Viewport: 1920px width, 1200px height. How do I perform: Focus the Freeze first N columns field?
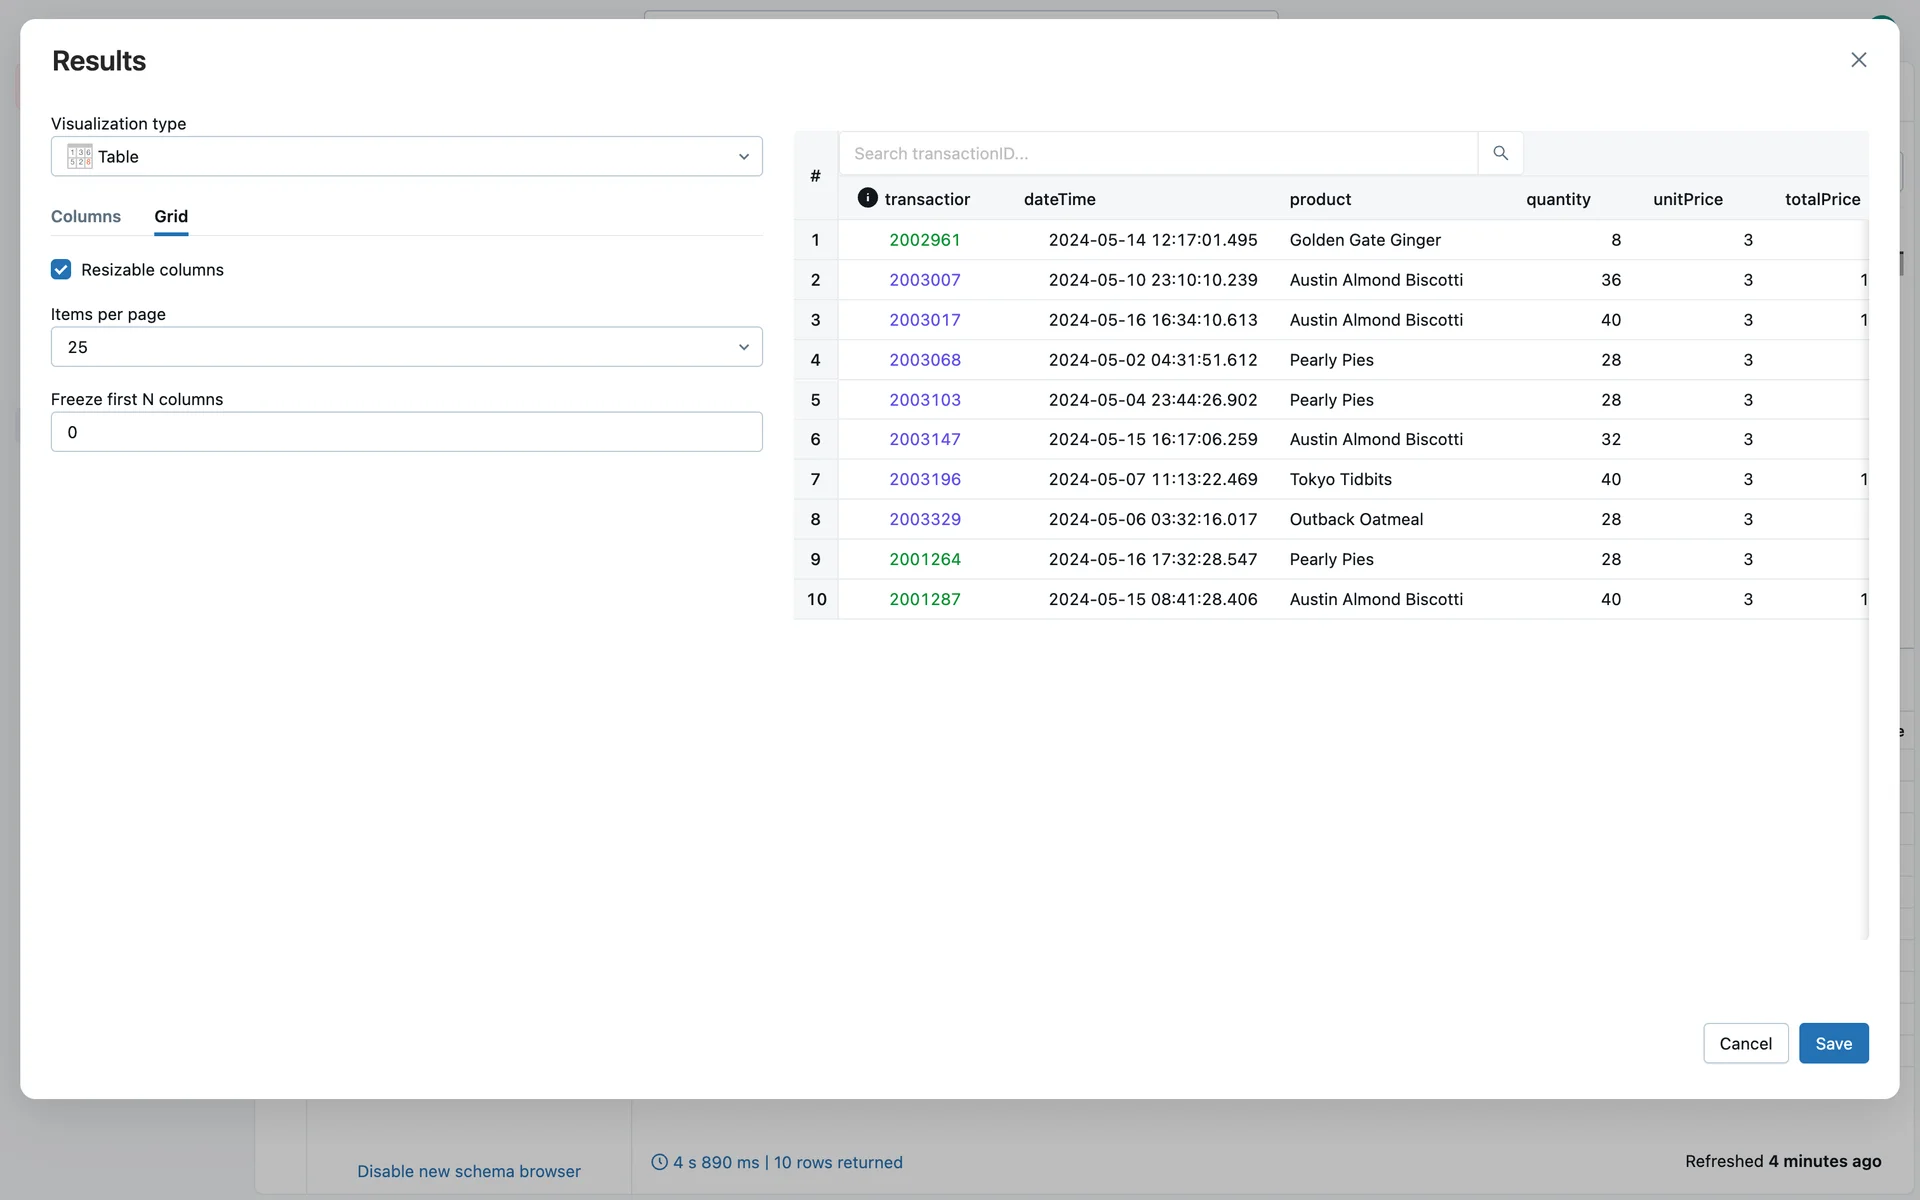click(406, 432)
